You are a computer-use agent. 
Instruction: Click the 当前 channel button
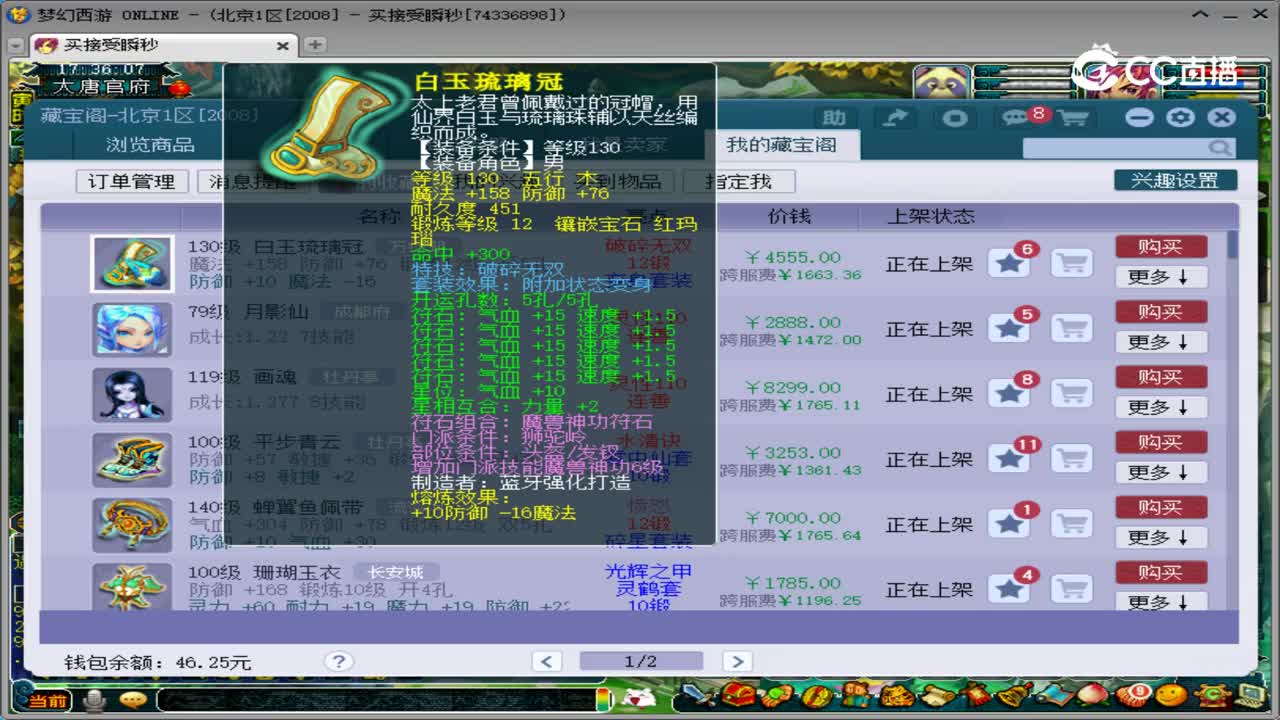[x=47, y=701]
